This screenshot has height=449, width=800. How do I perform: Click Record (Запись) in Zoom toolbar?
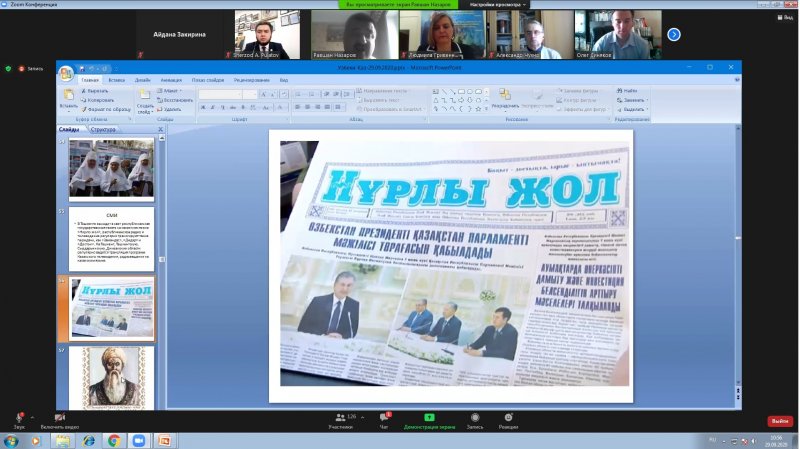coord(475,420)
